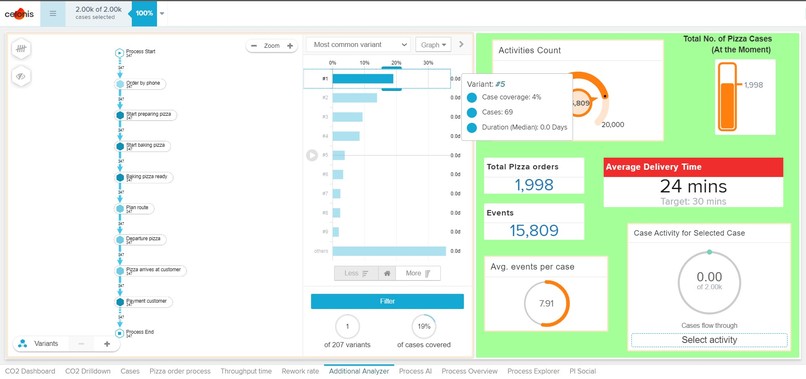The image size is (806, 379).
Task: Click the '1 of 207 variants' circle
Action: coord(347,327)
